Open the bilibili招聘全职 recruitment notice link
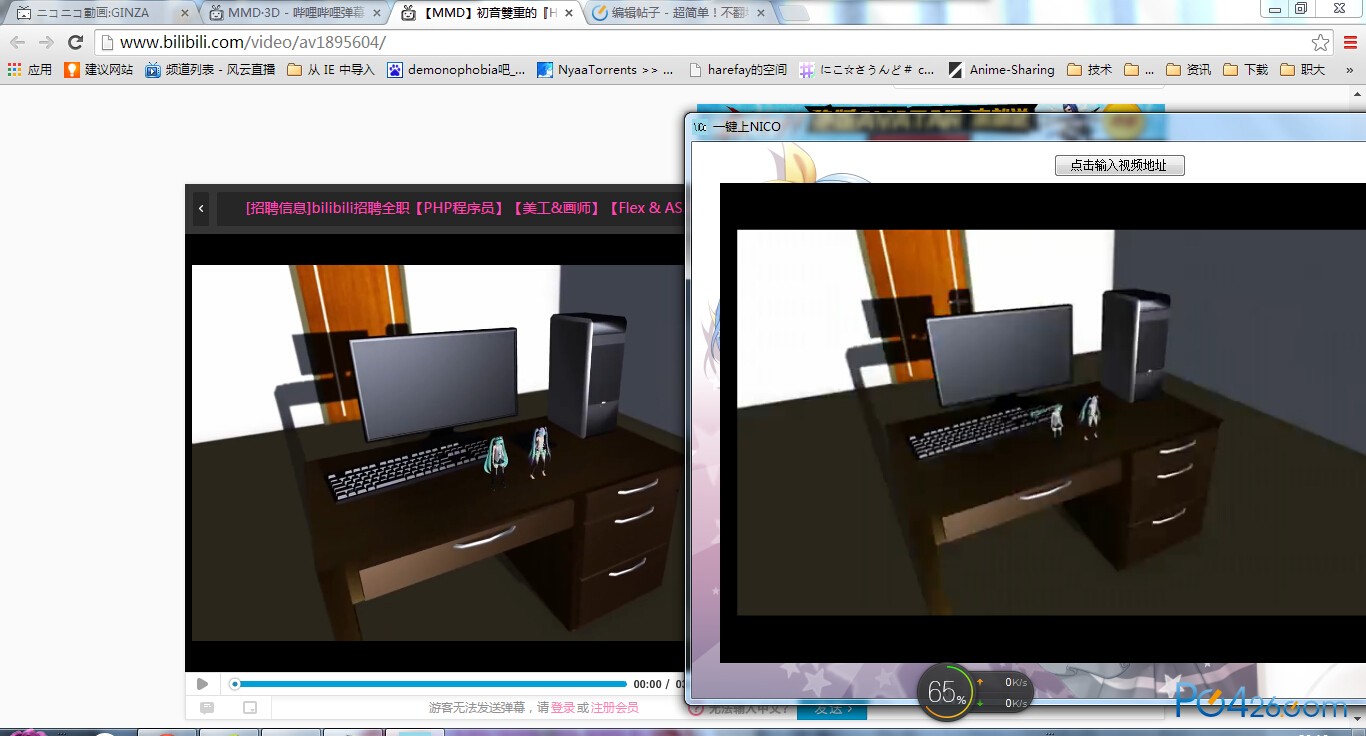The width and height of the screenshot is (1366, 736). click(x=463, y=208)
